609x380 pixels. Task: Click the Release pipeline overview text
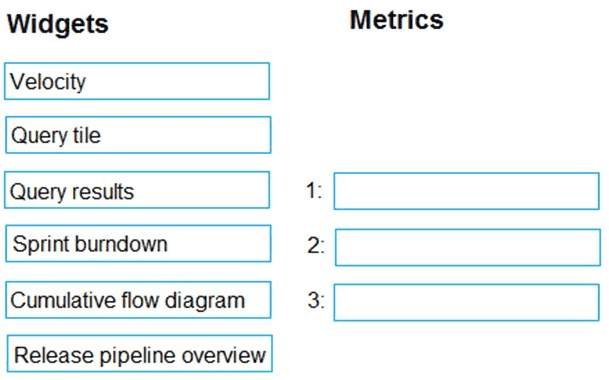click(140, 355)
